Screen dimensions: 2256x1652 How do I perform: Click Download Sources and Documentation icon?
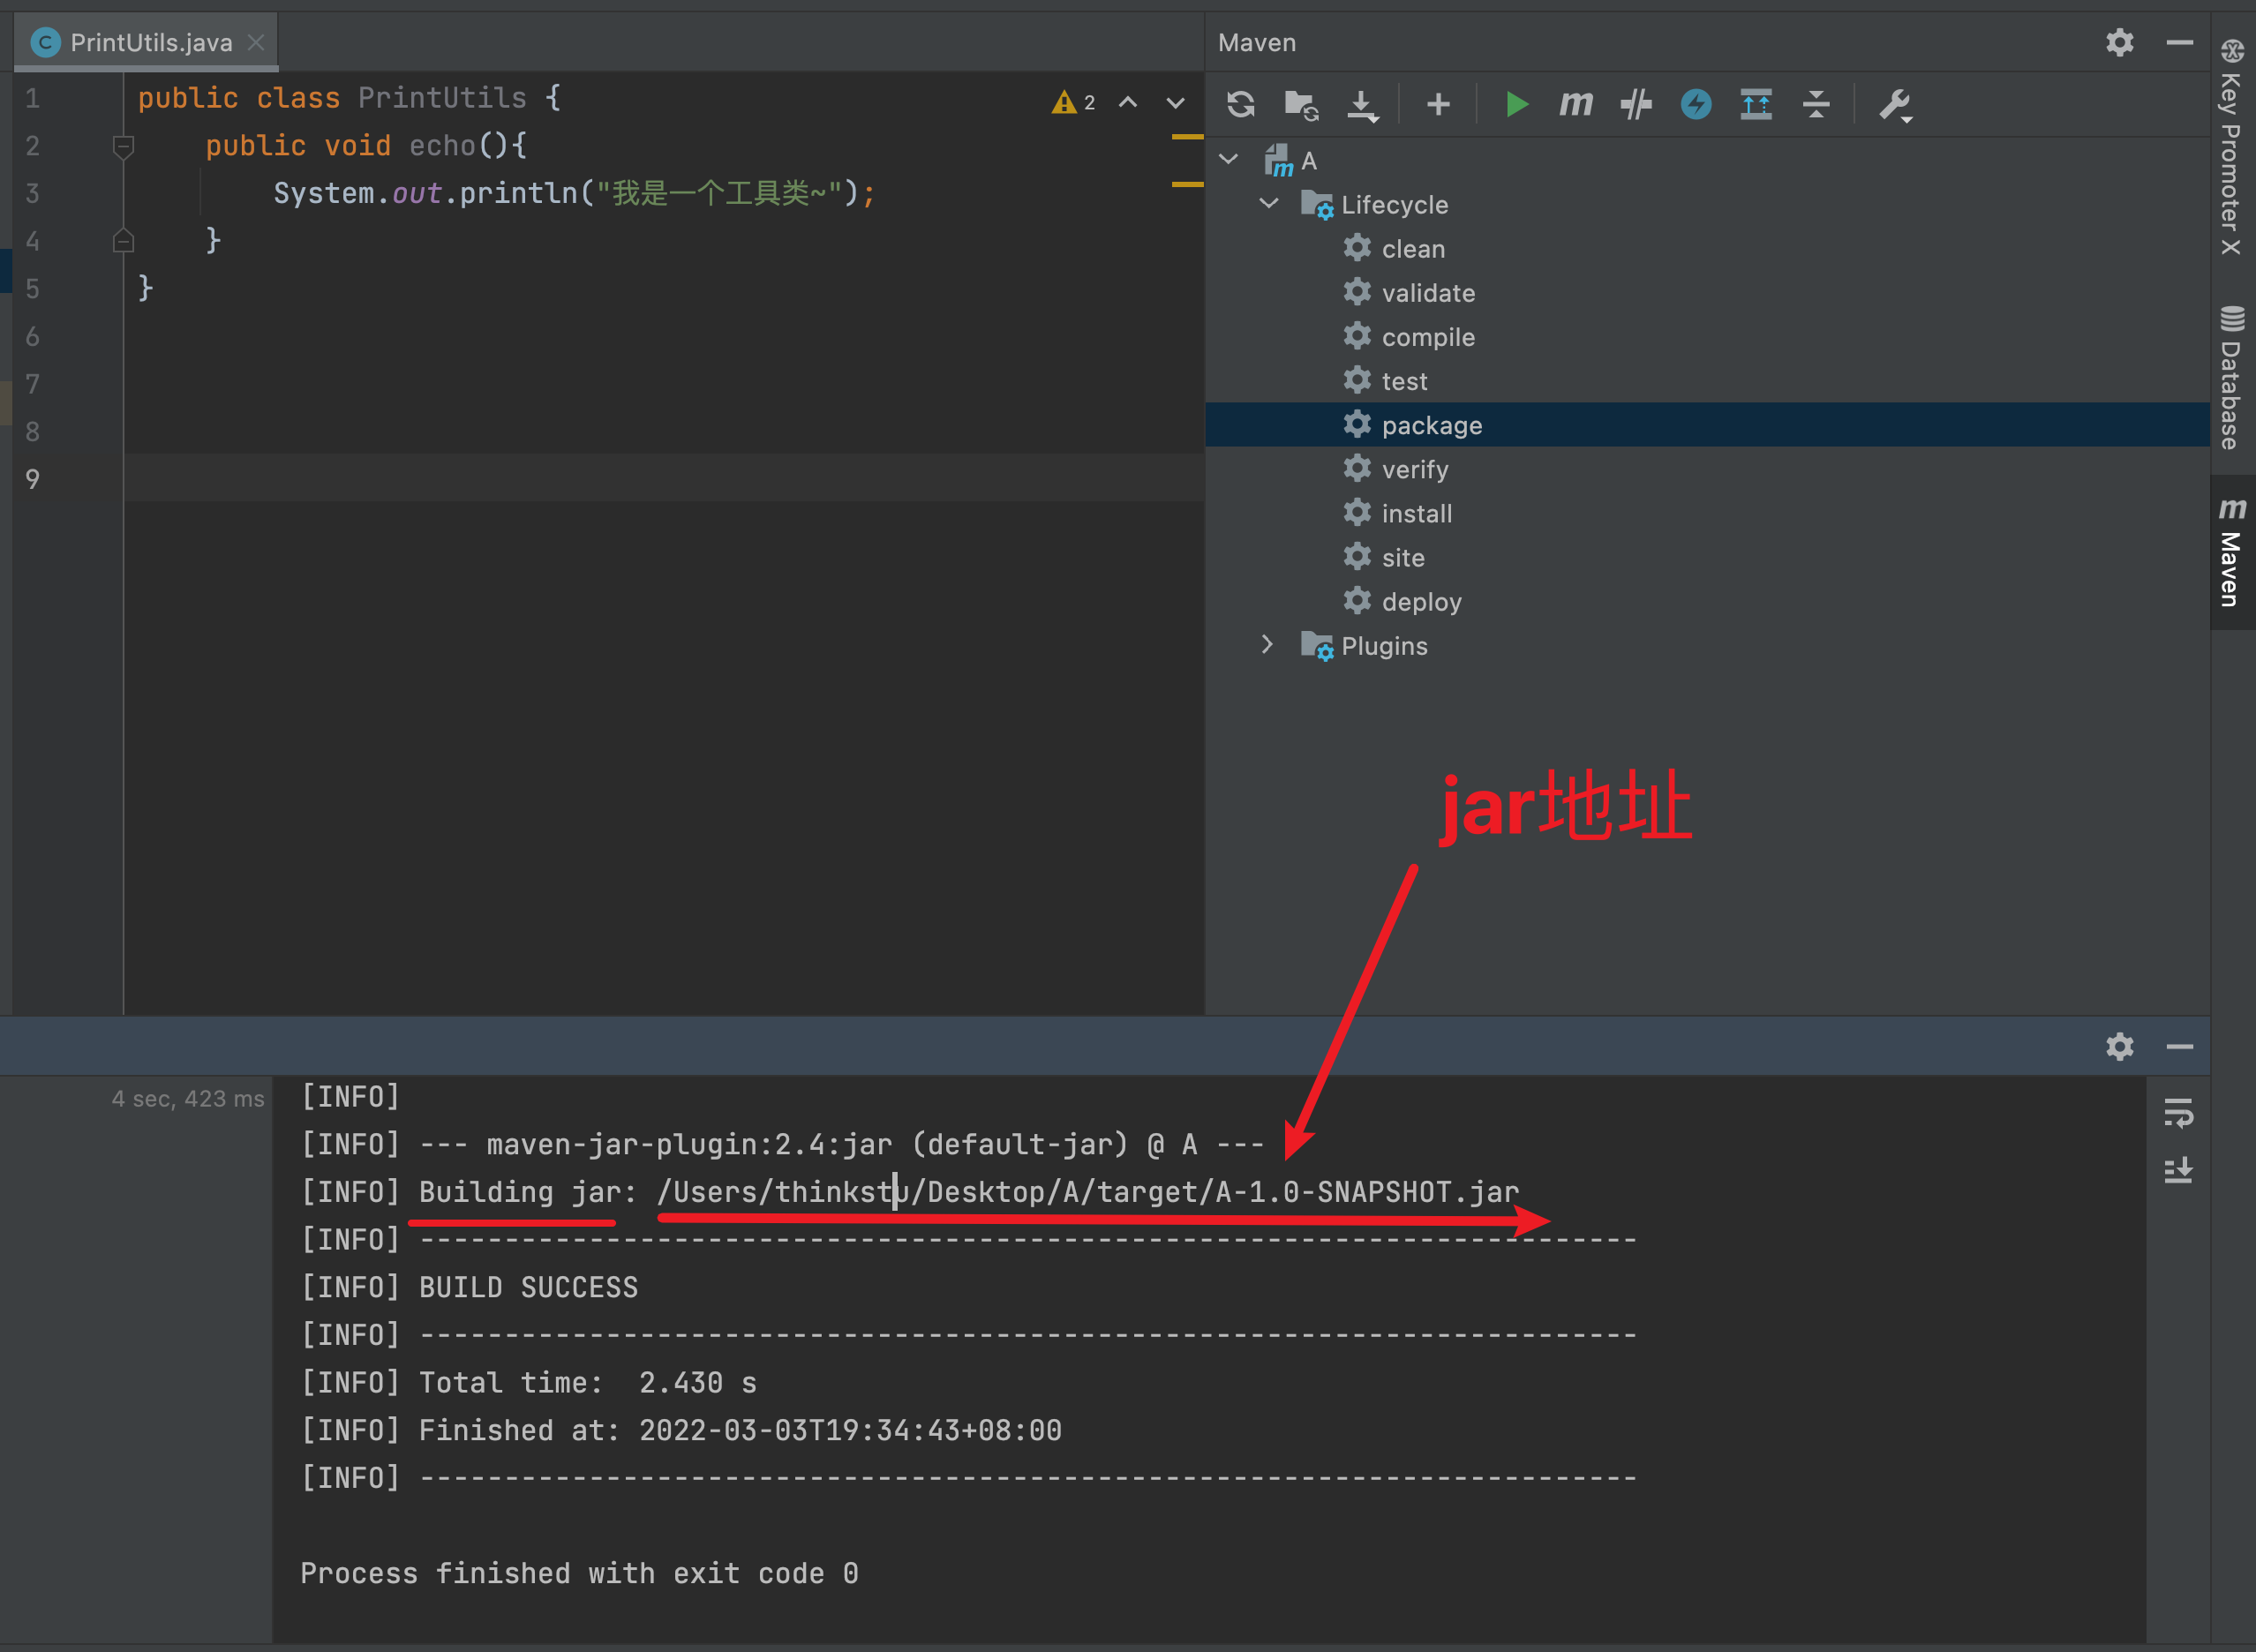coord(1362,104)
